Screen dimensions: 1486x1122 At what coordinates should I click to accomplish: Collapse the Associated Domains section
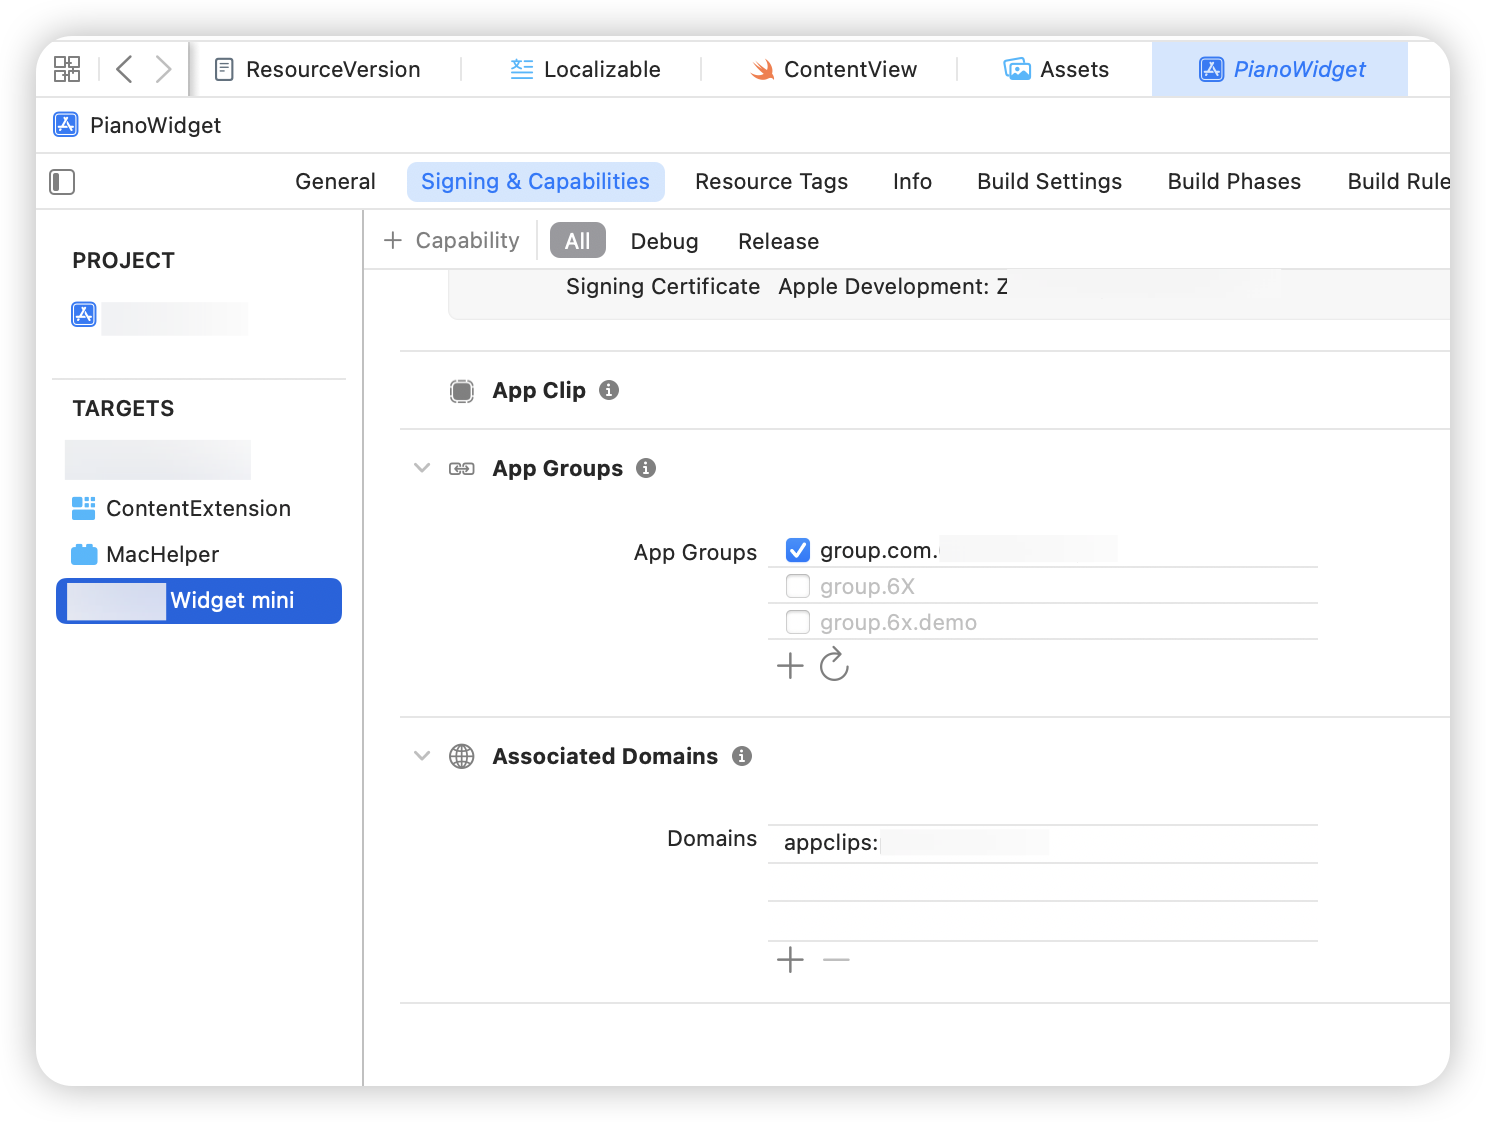point(422,756)
